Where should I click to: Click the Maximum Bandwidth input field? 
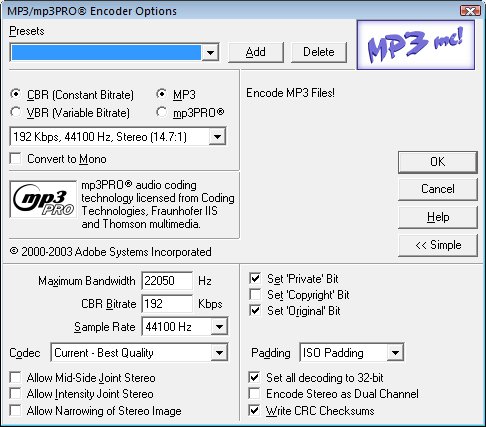pos(167,281)
